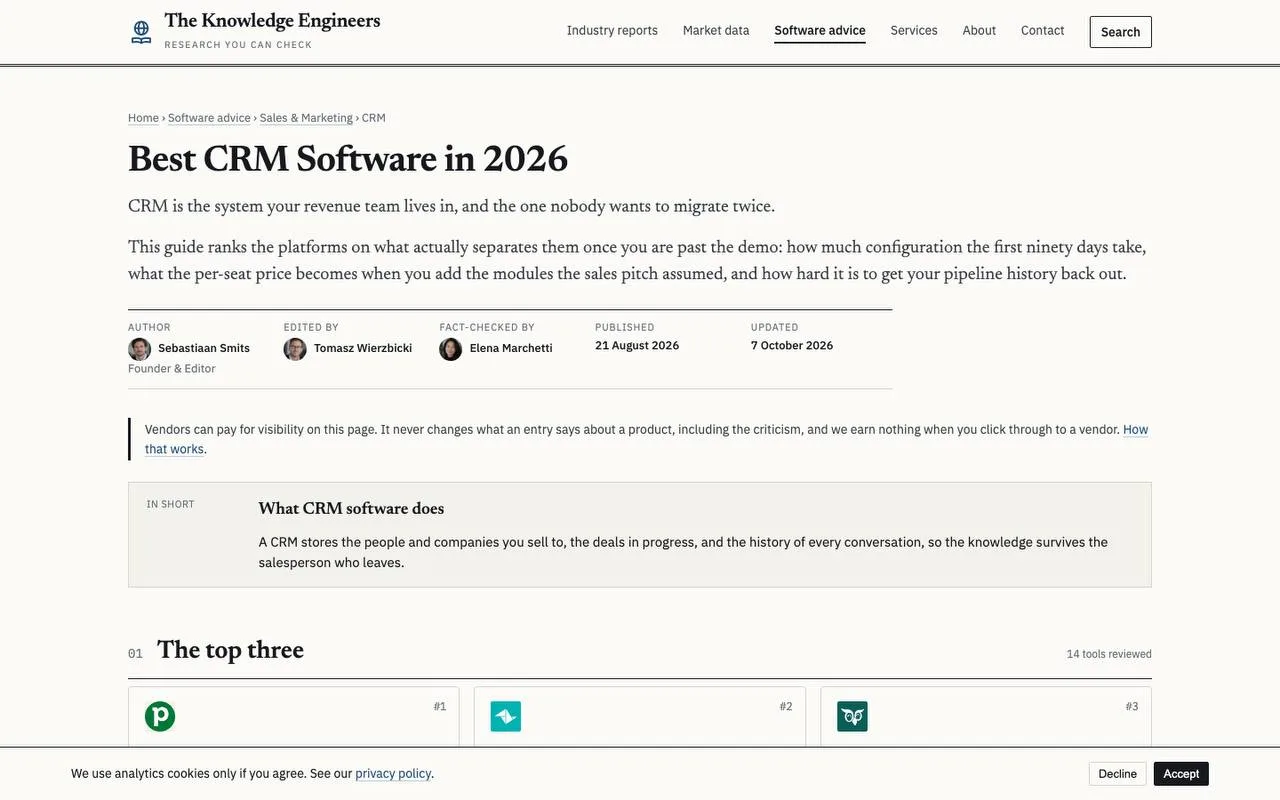Open the About page link
Viewport: 1280px width, 800px height.
(x=979, y=31)
